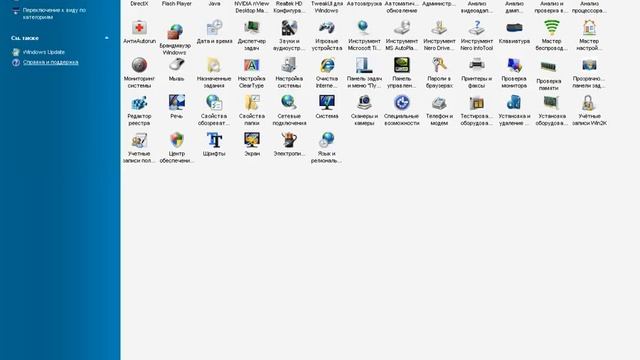Screen dimensions: 640x360
Task: Open Инструмент Nero Drive... icon
Action: [439, 28]
